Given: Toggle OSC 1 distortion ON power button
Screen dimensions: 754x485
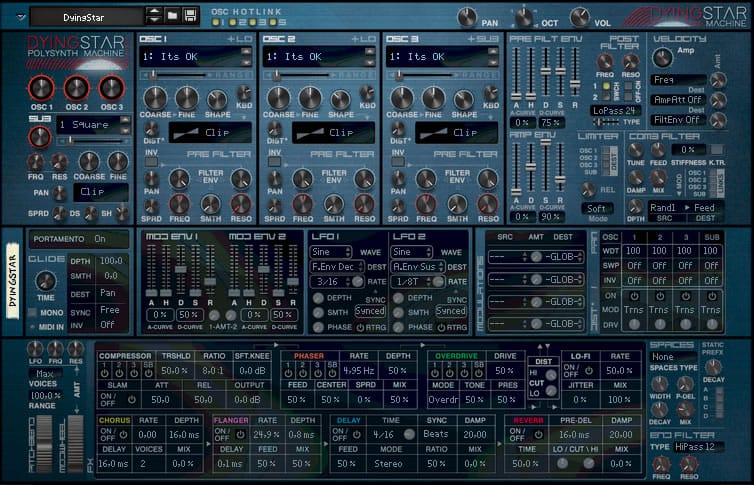Looking at the screenshot, I should [634, 296].
